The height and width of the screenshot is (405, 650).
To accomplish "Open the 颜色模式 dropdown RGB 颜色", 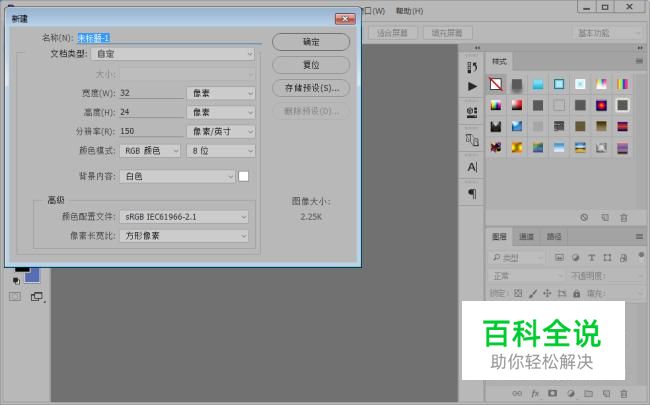I will 150,151.
